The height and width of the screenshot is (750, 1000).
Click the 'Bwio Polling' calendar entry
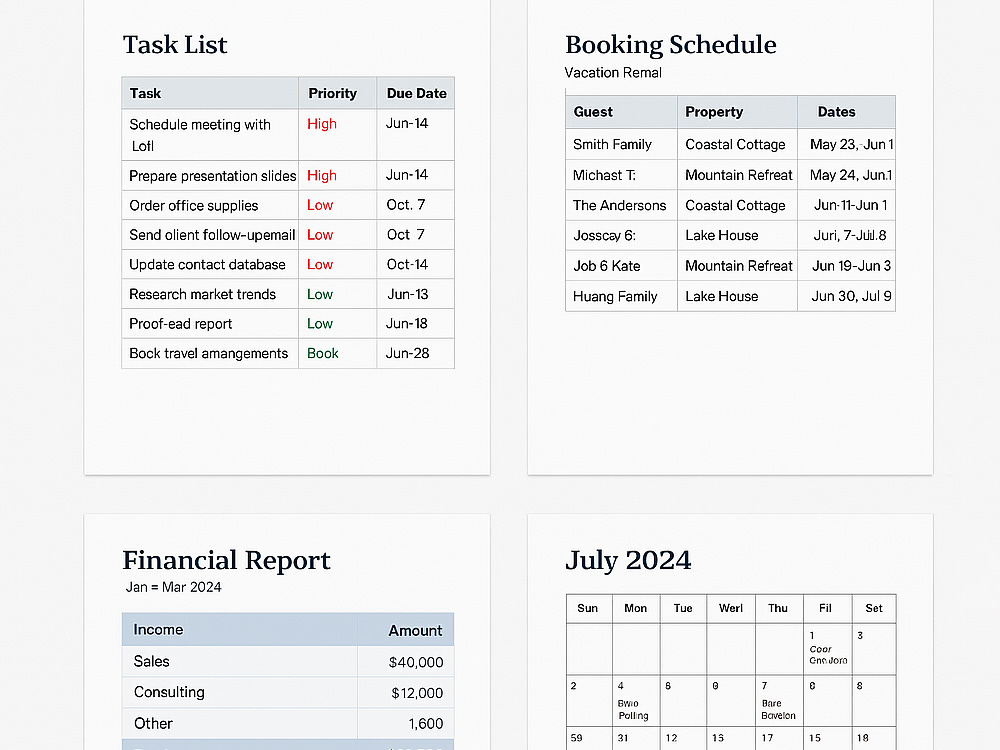pyautogui.click(x=633, y=710)
